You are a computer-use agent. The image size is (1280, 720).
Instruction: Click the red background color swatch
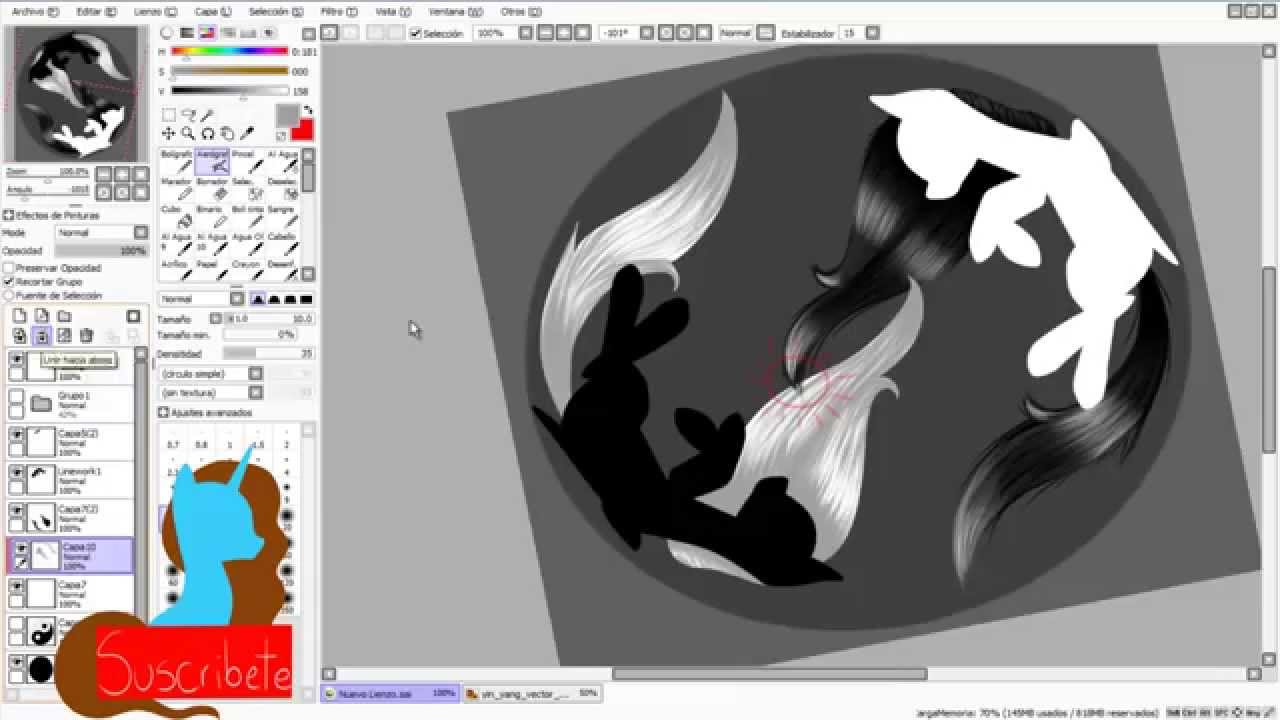(x=302, y=130)
